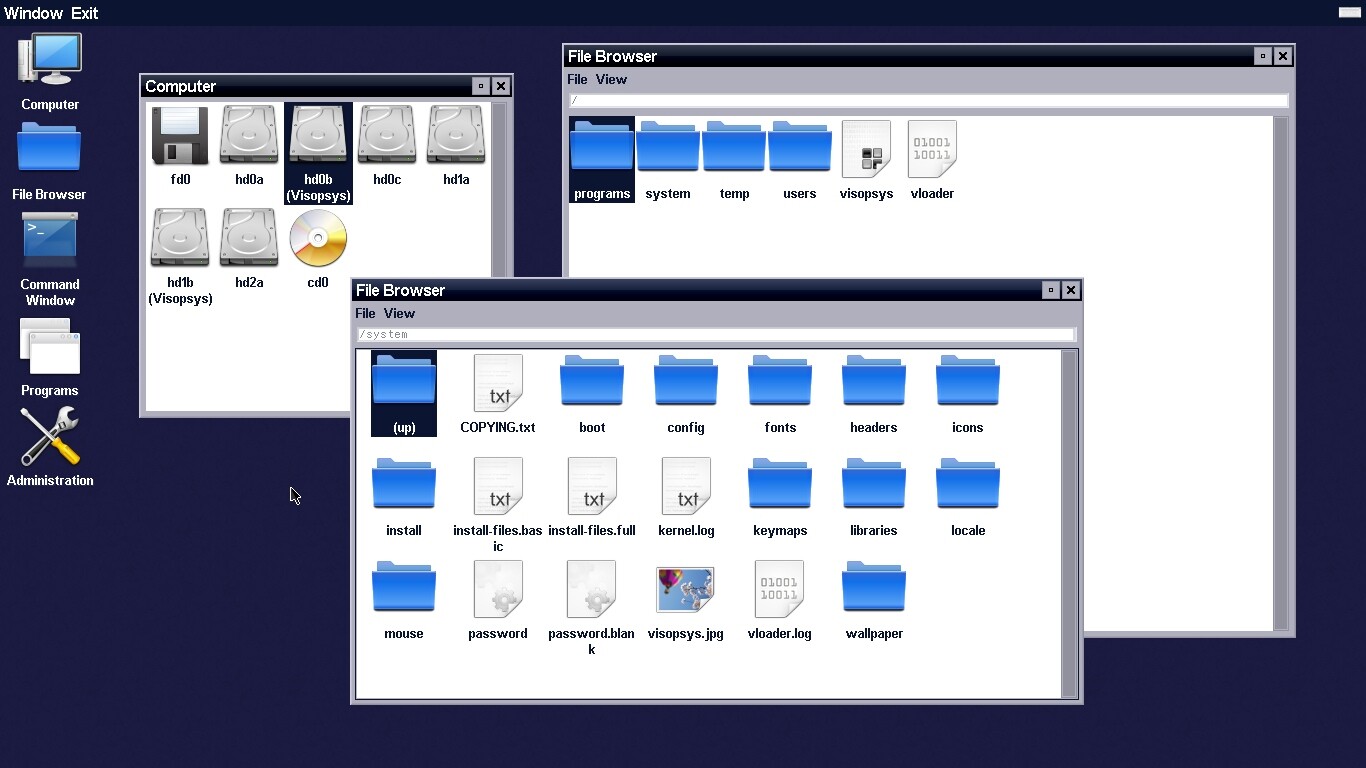This screenshot has height=768, width=1366.
Task: Select the visopsys.jpg image file
Action: coord(685,591)
